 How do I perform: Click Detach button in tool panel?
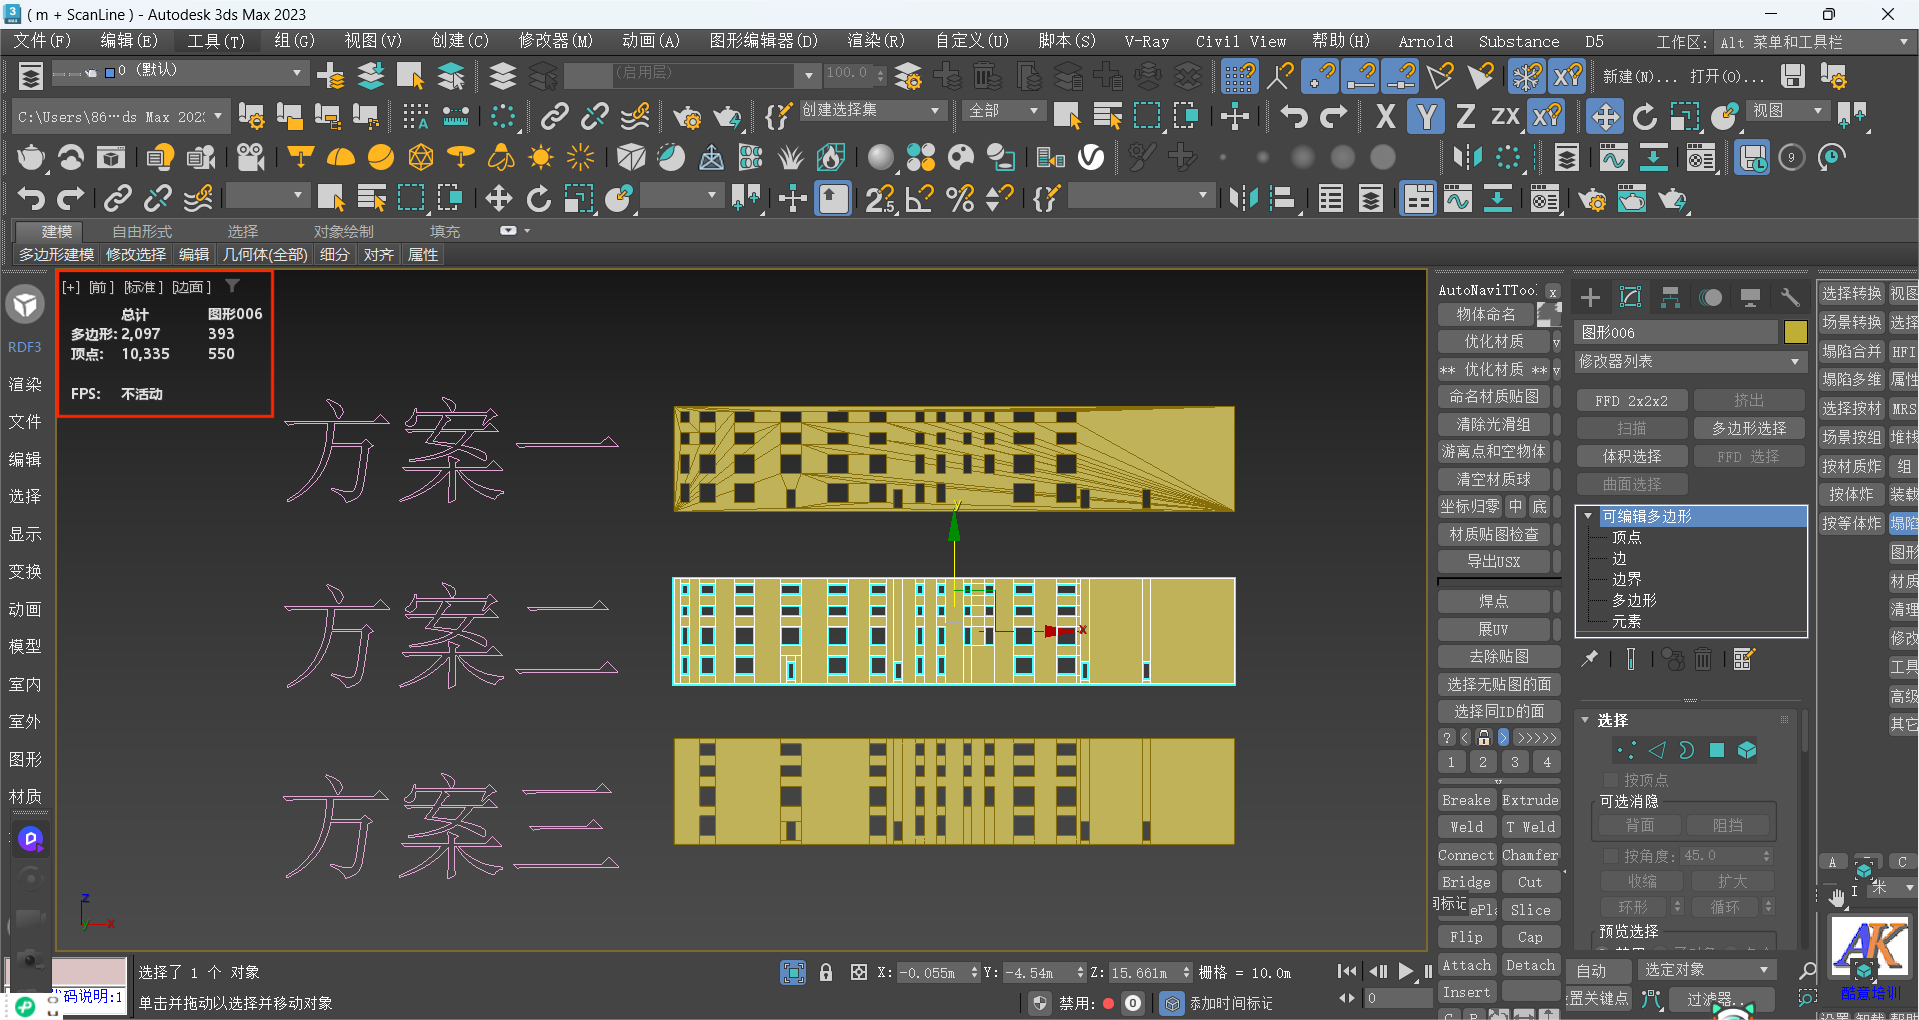(x=1530, y=965)
